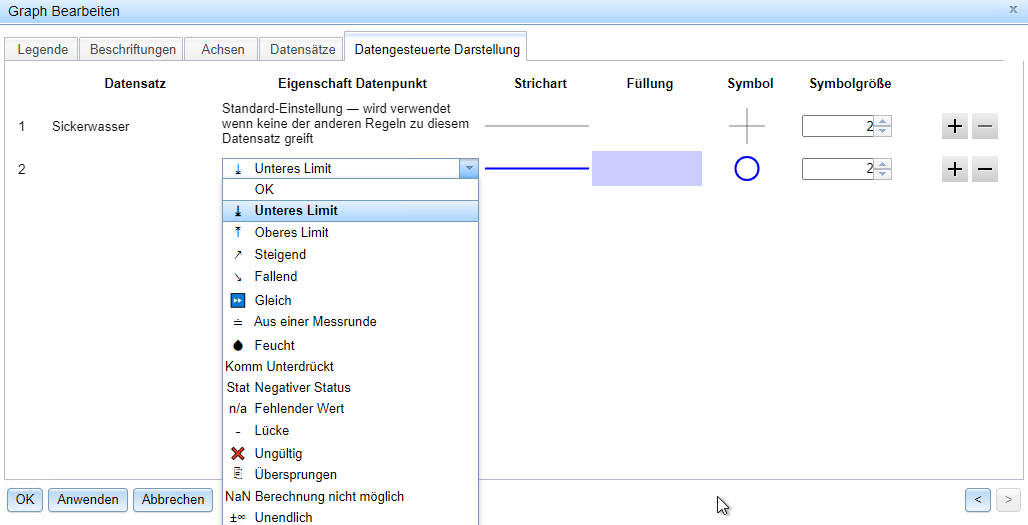Decrease row 2 Symbolgröße with down arrow
Image resolution: width=1028 pixels, height=525 pixels.
883,174
